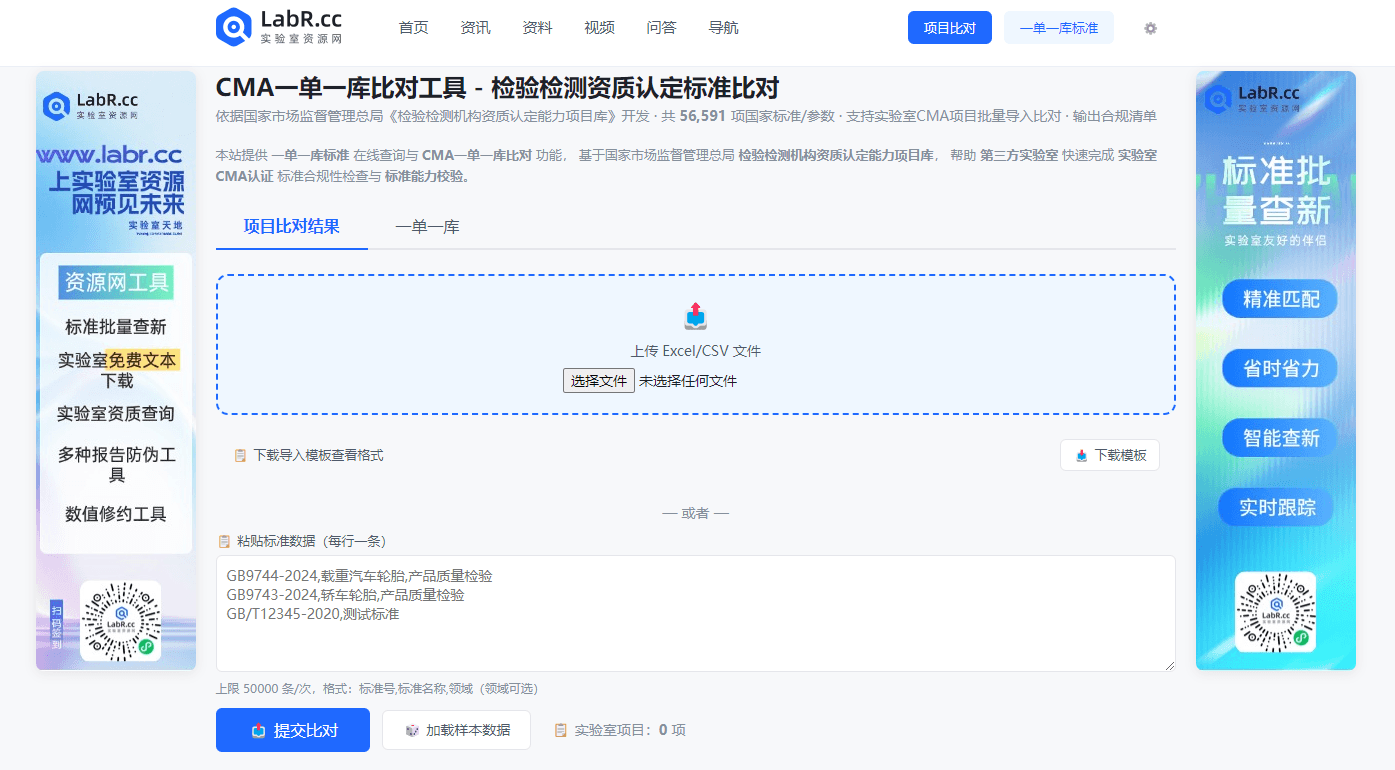1395x770 pixels.
Task: Open 数值修约工具 in the left banner
Action: [116, 514]
